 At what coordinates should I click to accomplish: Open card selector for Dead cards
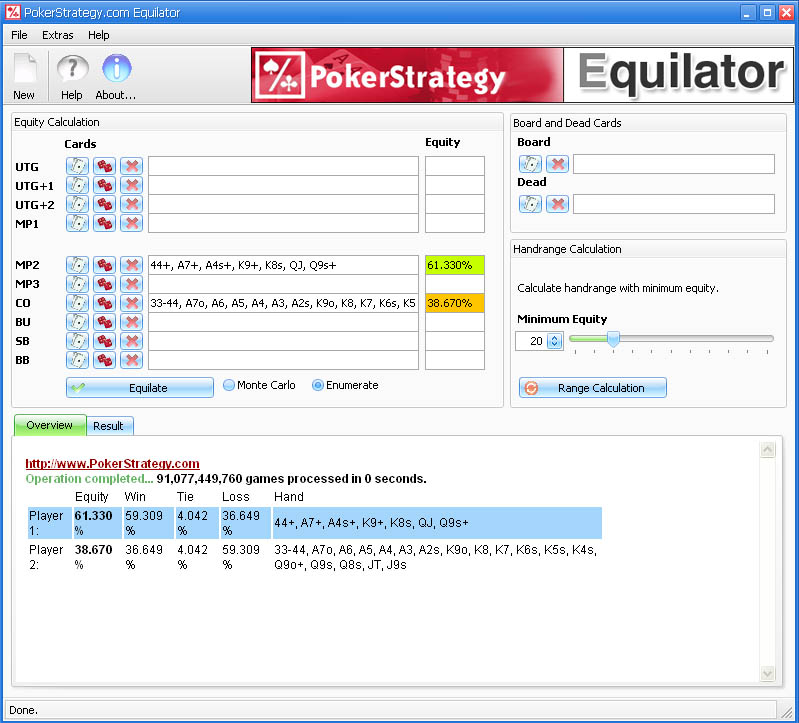(x=530, y=204)
